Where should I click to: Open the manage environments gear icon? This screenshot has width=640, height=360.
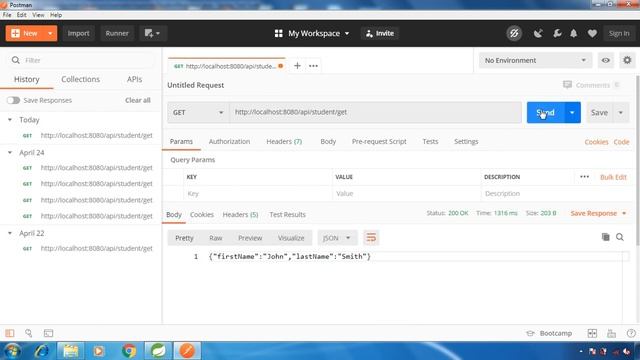click(627, 60)
